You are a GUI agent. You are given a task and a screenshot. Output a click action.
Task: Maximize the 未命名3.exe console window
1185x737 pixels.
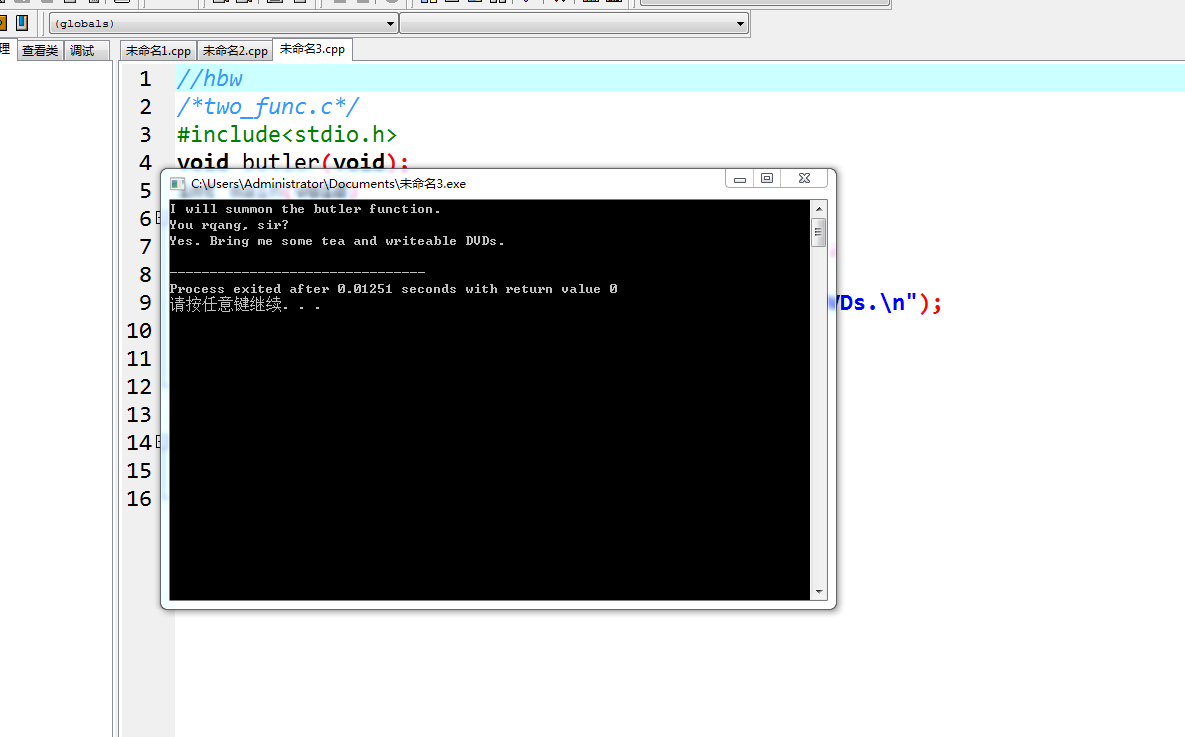[x=767, y=179]
